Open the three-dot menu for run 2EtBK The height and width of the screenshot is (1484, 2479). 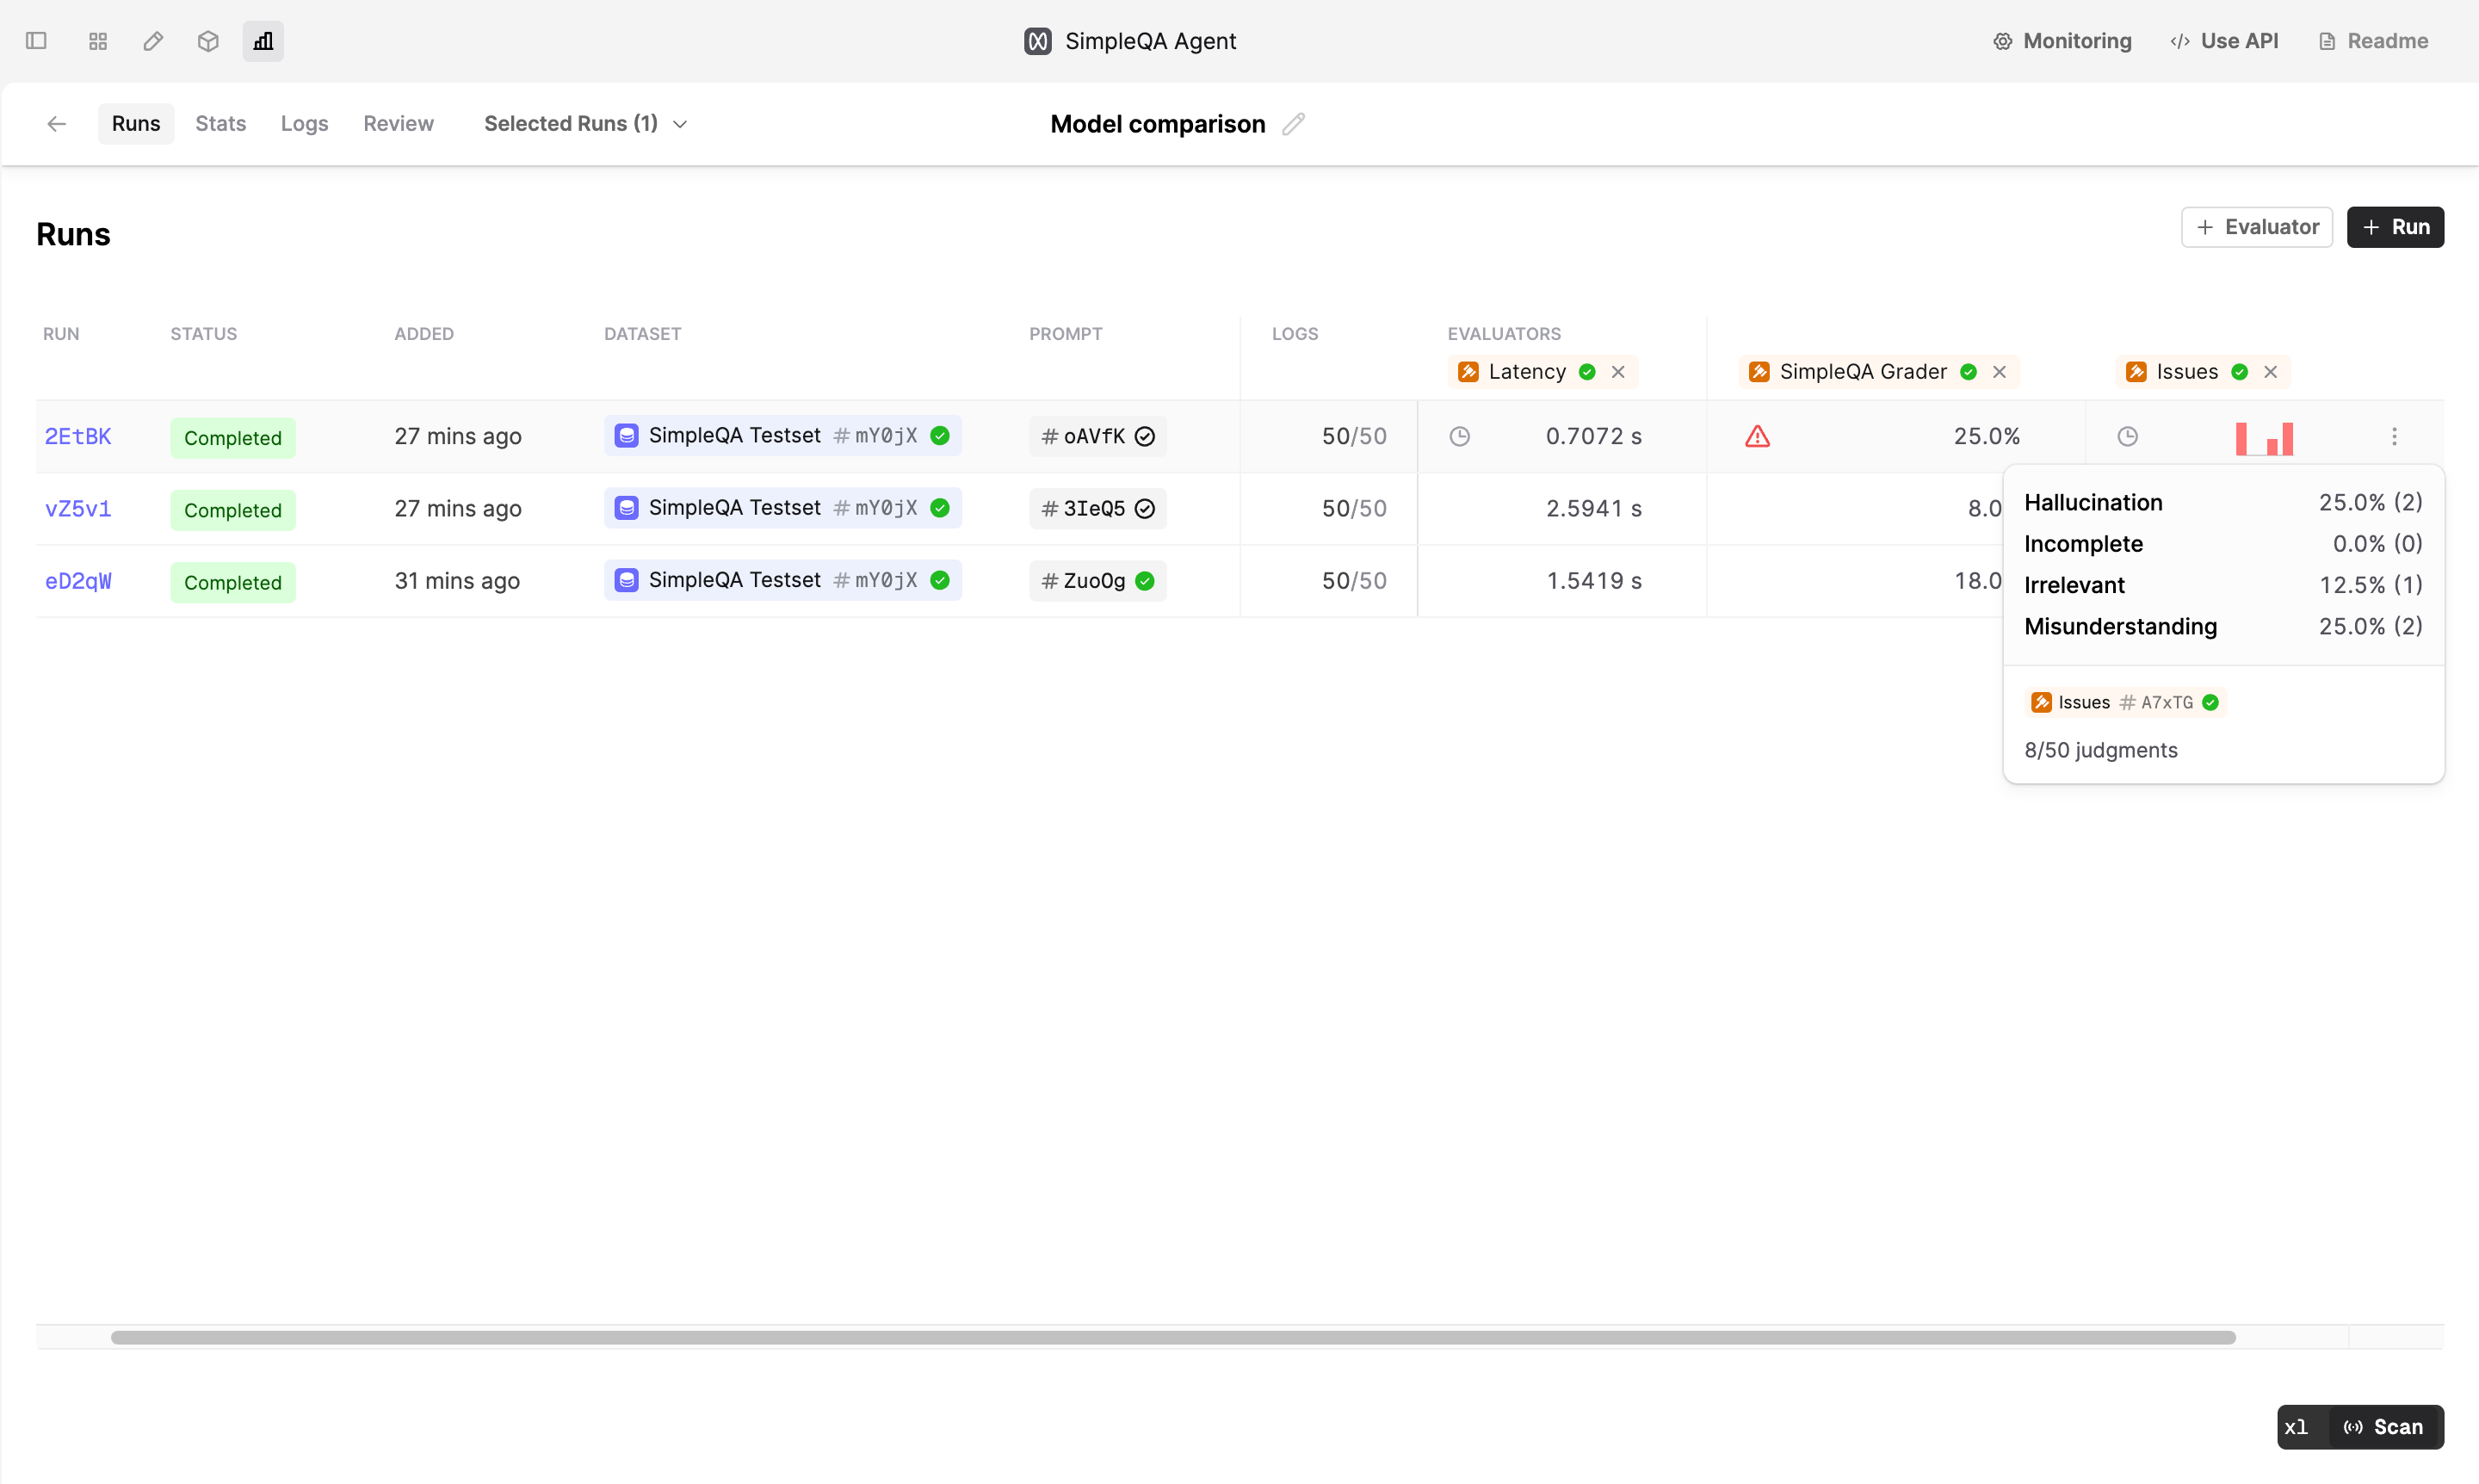[2394, 436]
